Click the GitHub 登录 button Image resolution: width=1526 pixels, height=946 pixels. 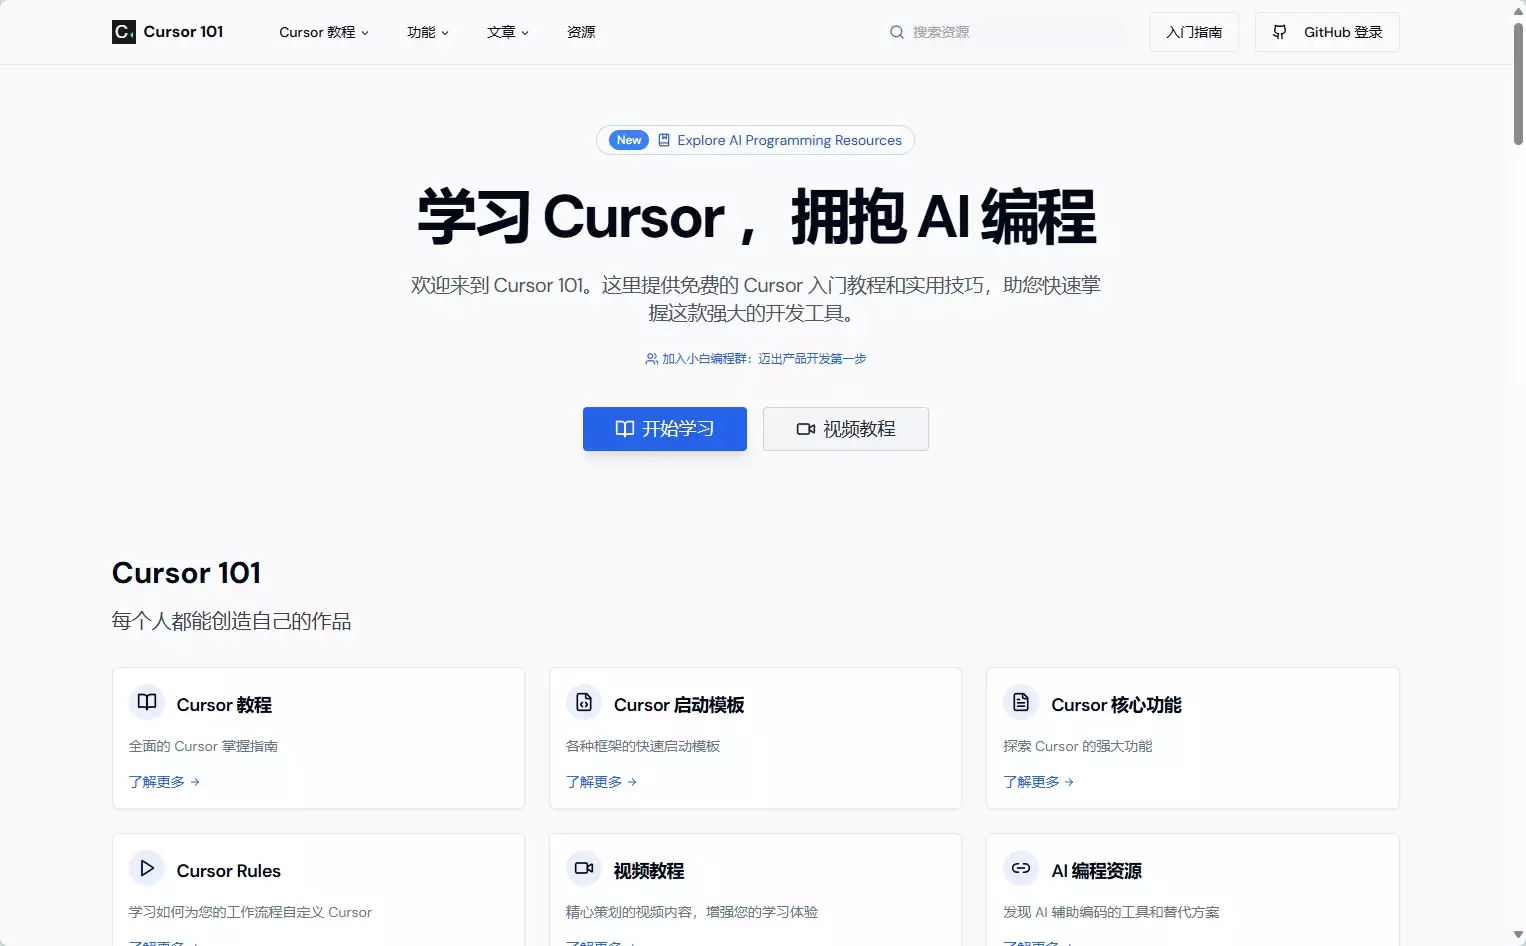click(x=1327, y=32)
